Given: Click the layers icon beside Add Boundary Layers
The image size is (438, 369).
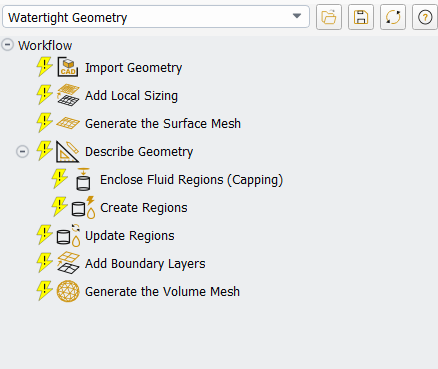Looking at the screenshot, I should 68,263.
